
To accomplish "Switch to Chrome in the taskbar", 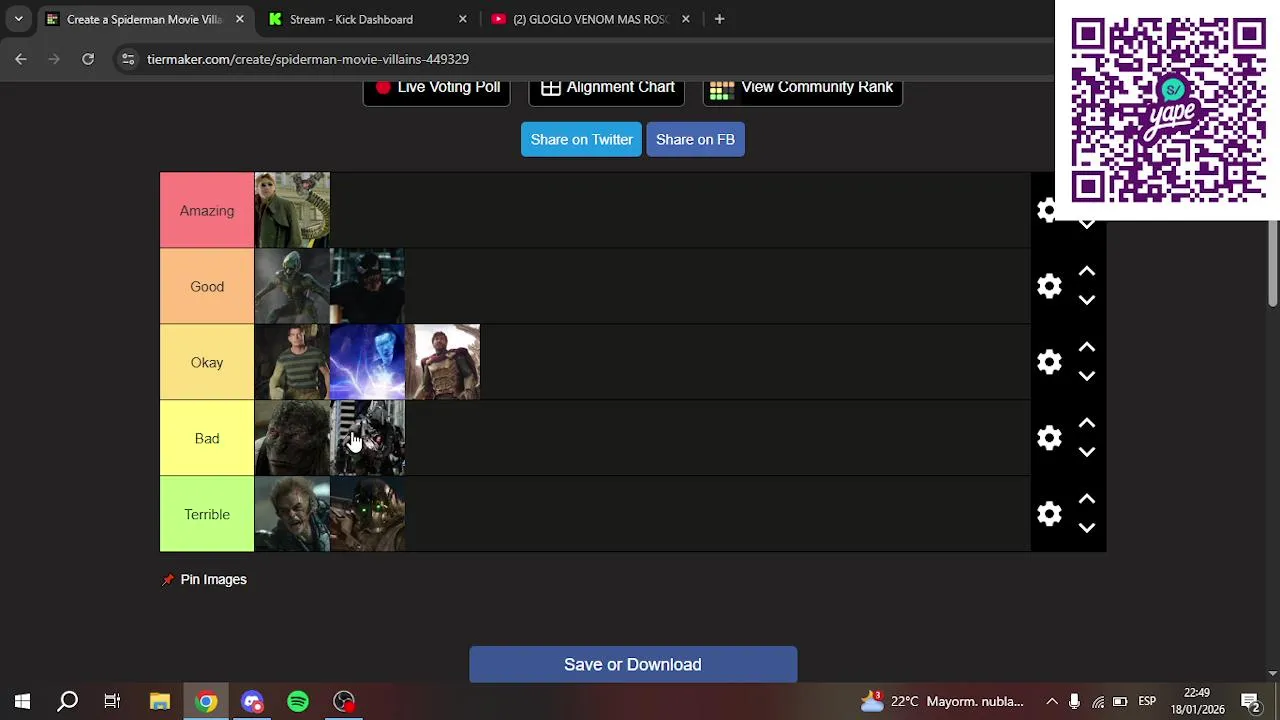I will click(206, 701).
